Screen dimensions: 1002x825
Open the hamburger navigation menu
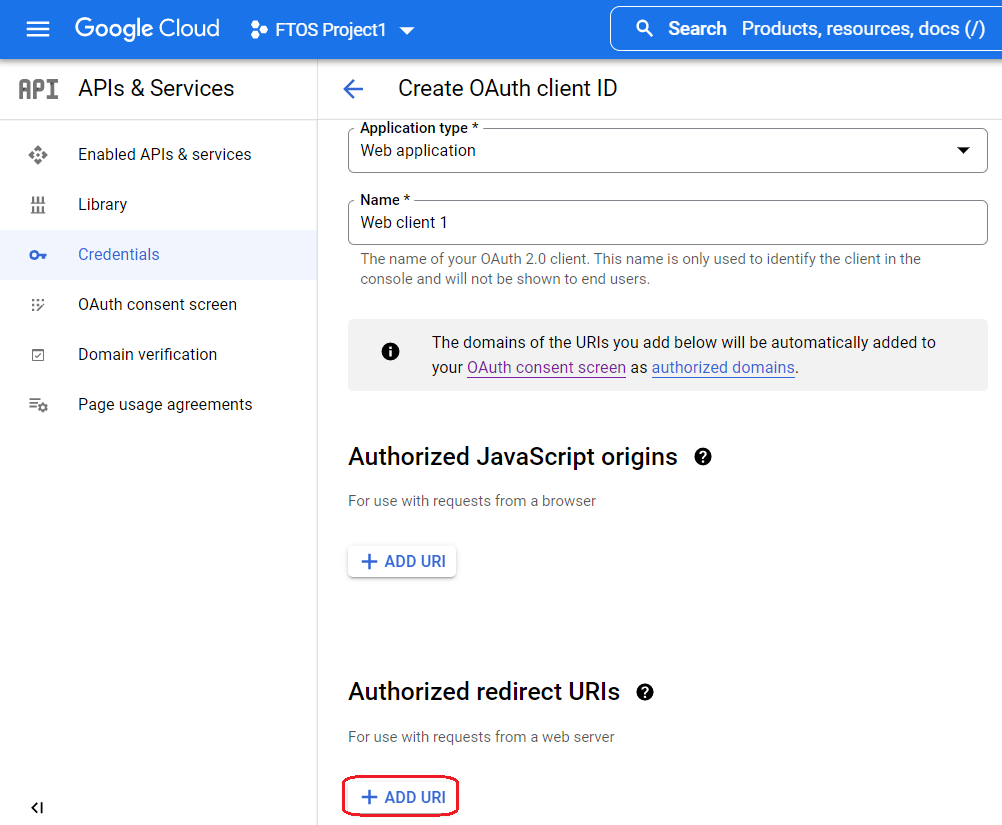click(38, 29)
